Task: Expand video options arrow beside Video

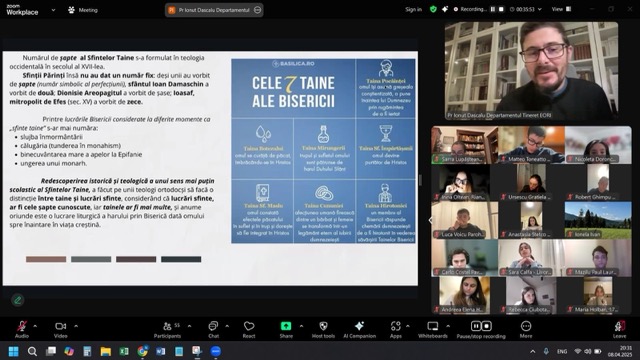Action: pos(76,326)
